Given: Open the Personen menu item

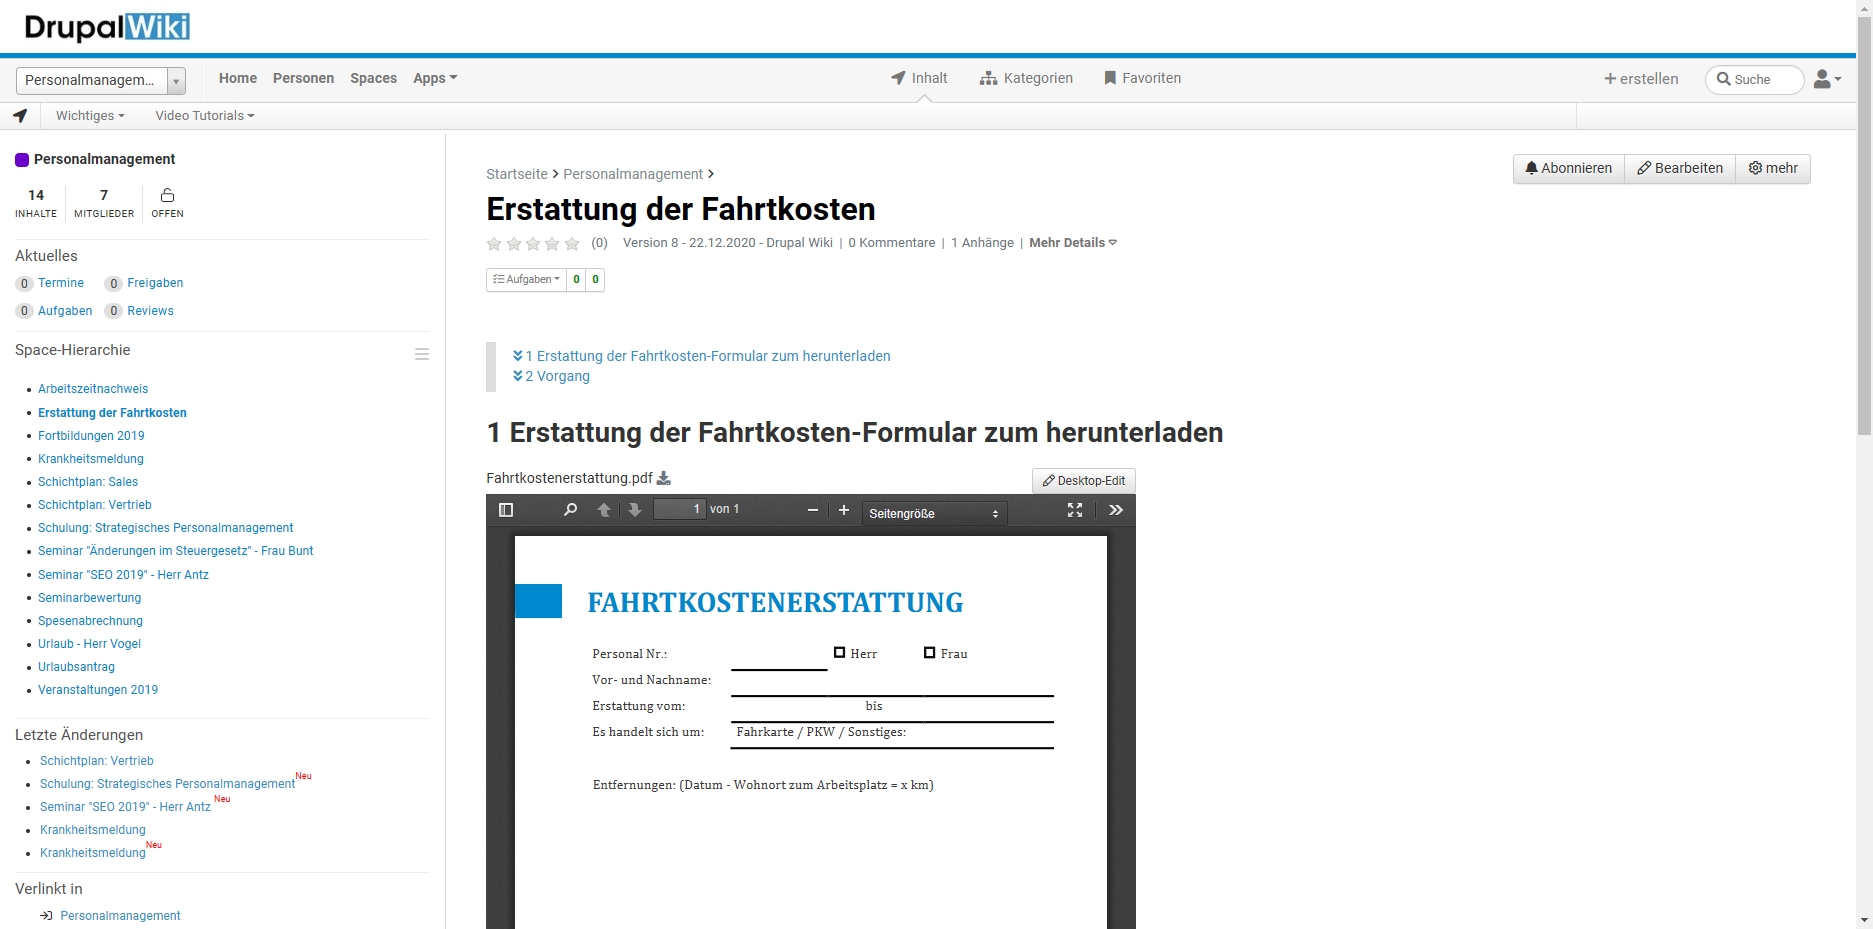Looking at the screenshot, I should (x=304, y=78).
